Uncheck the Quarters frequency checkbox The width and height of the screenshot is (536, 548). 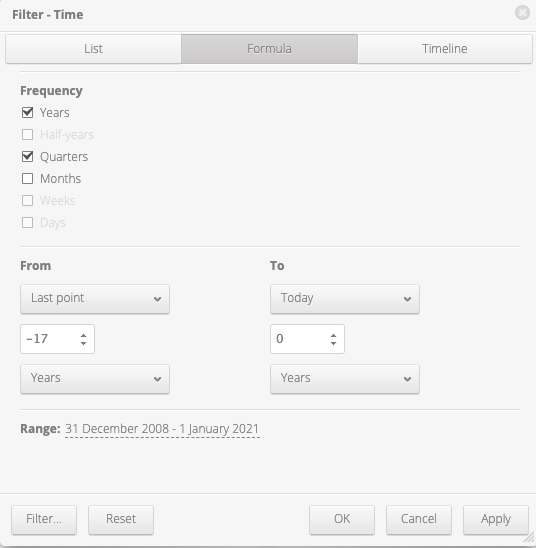pos(28,157)
